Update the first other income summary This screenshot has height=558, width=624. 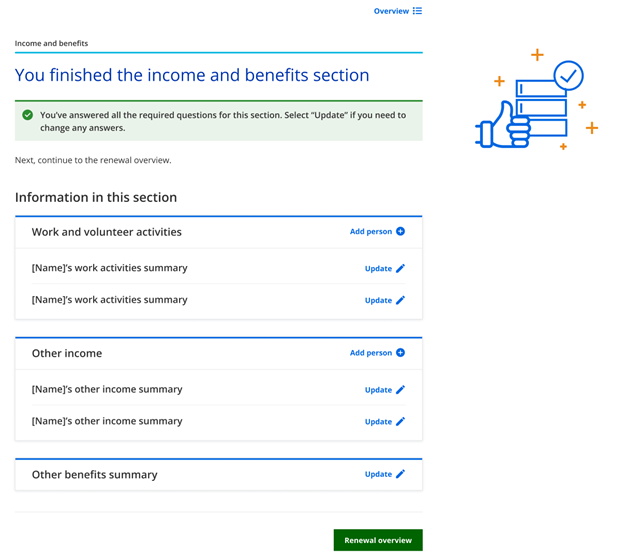[378, 390]
